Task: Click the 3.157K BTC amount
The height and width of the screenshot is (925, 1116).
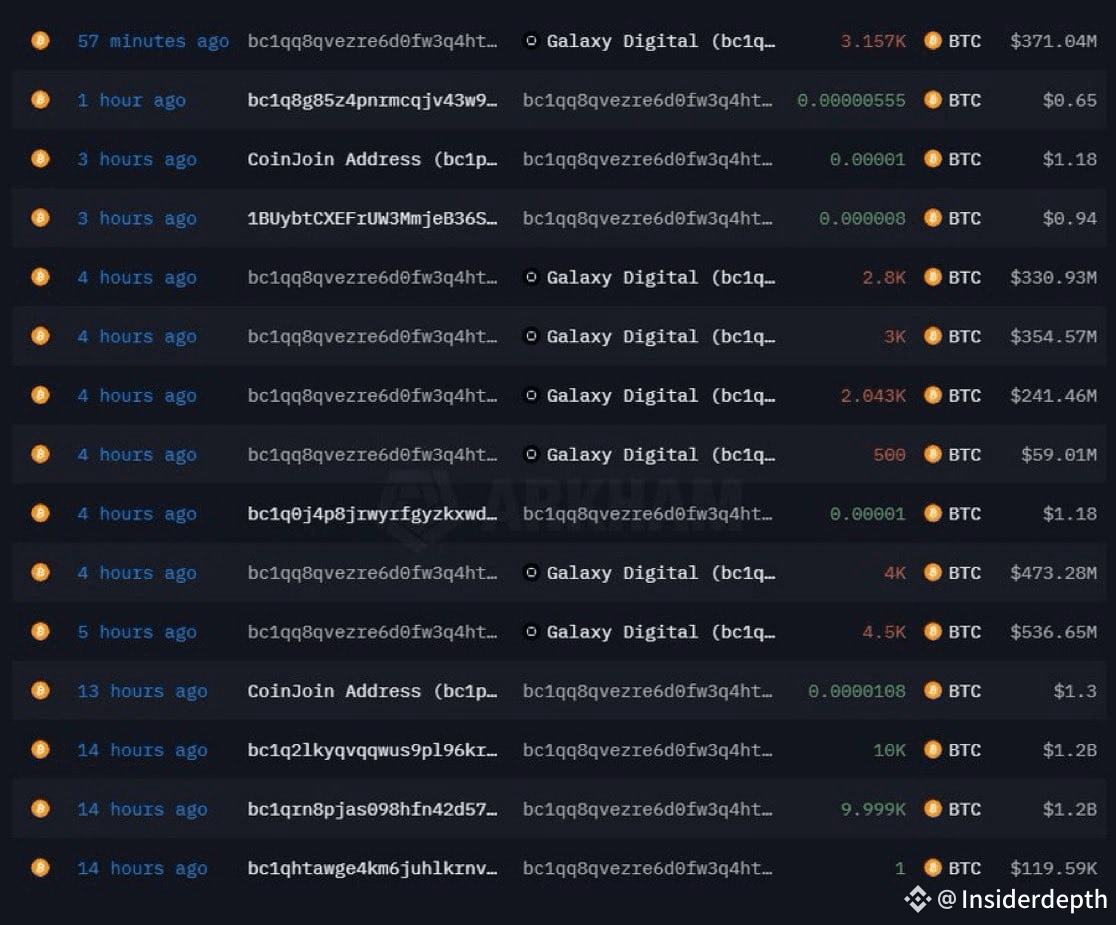Action: [x=873, y=41]
